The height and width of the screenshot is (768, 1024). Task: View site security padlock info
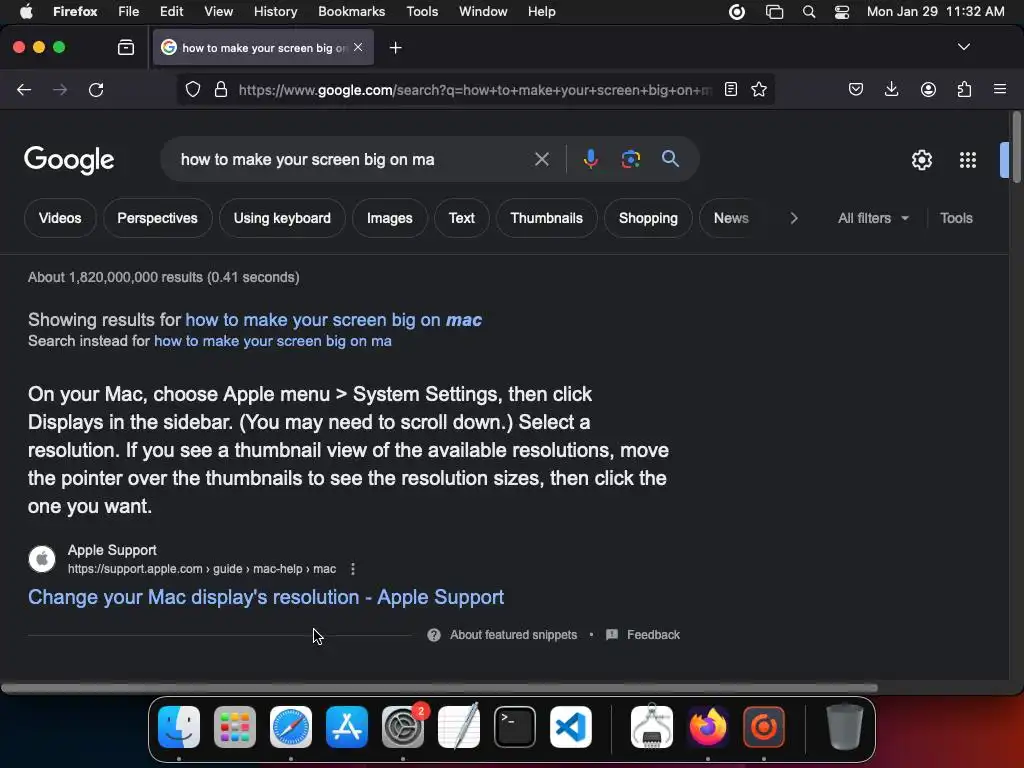(221, 89)
